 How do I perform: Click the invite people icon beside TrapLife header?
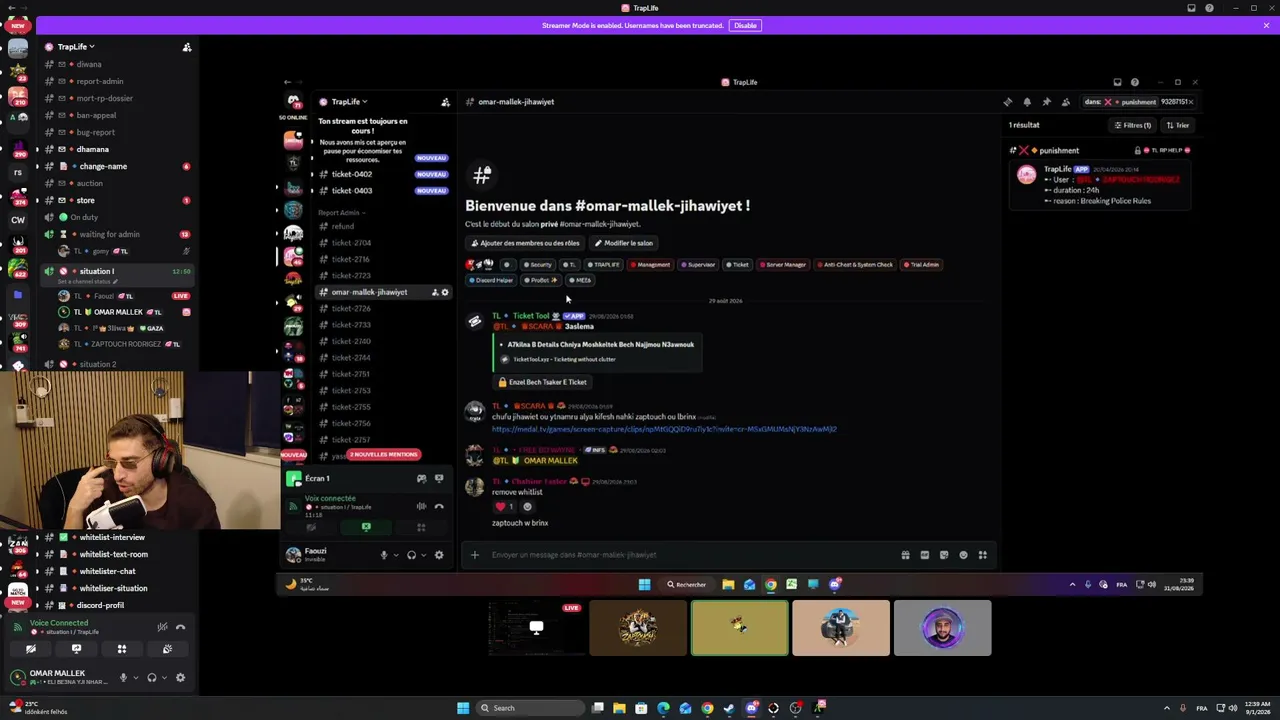click(x=187, y=47)
